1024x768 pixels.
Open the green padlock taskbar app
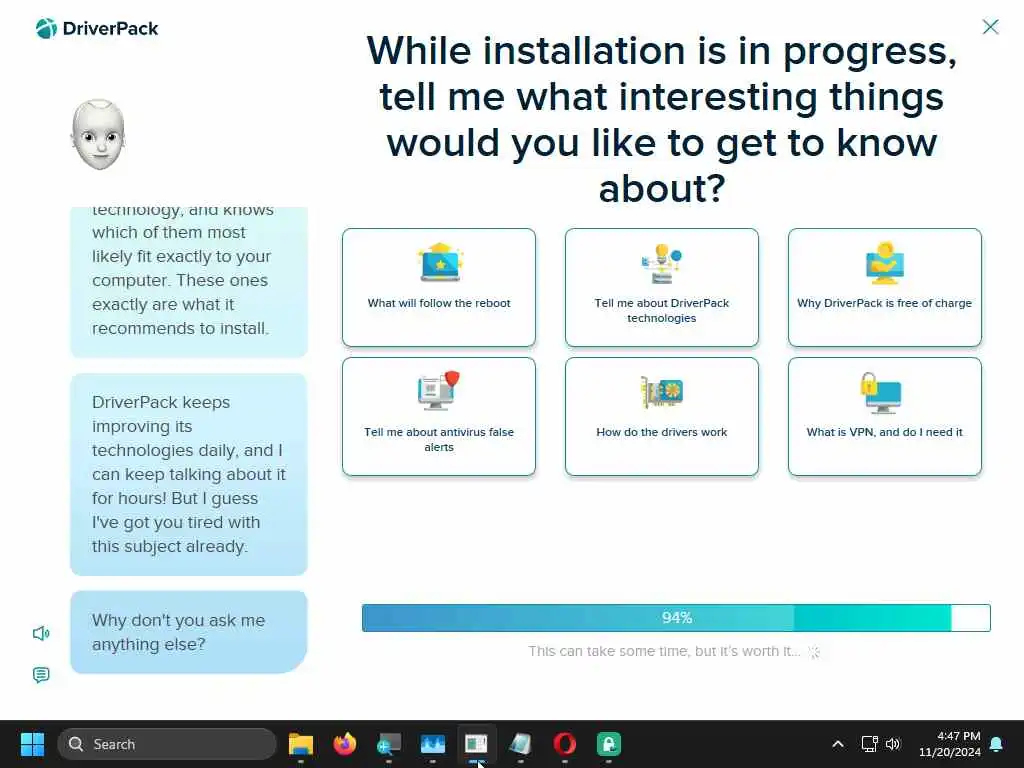coord(609,744)
